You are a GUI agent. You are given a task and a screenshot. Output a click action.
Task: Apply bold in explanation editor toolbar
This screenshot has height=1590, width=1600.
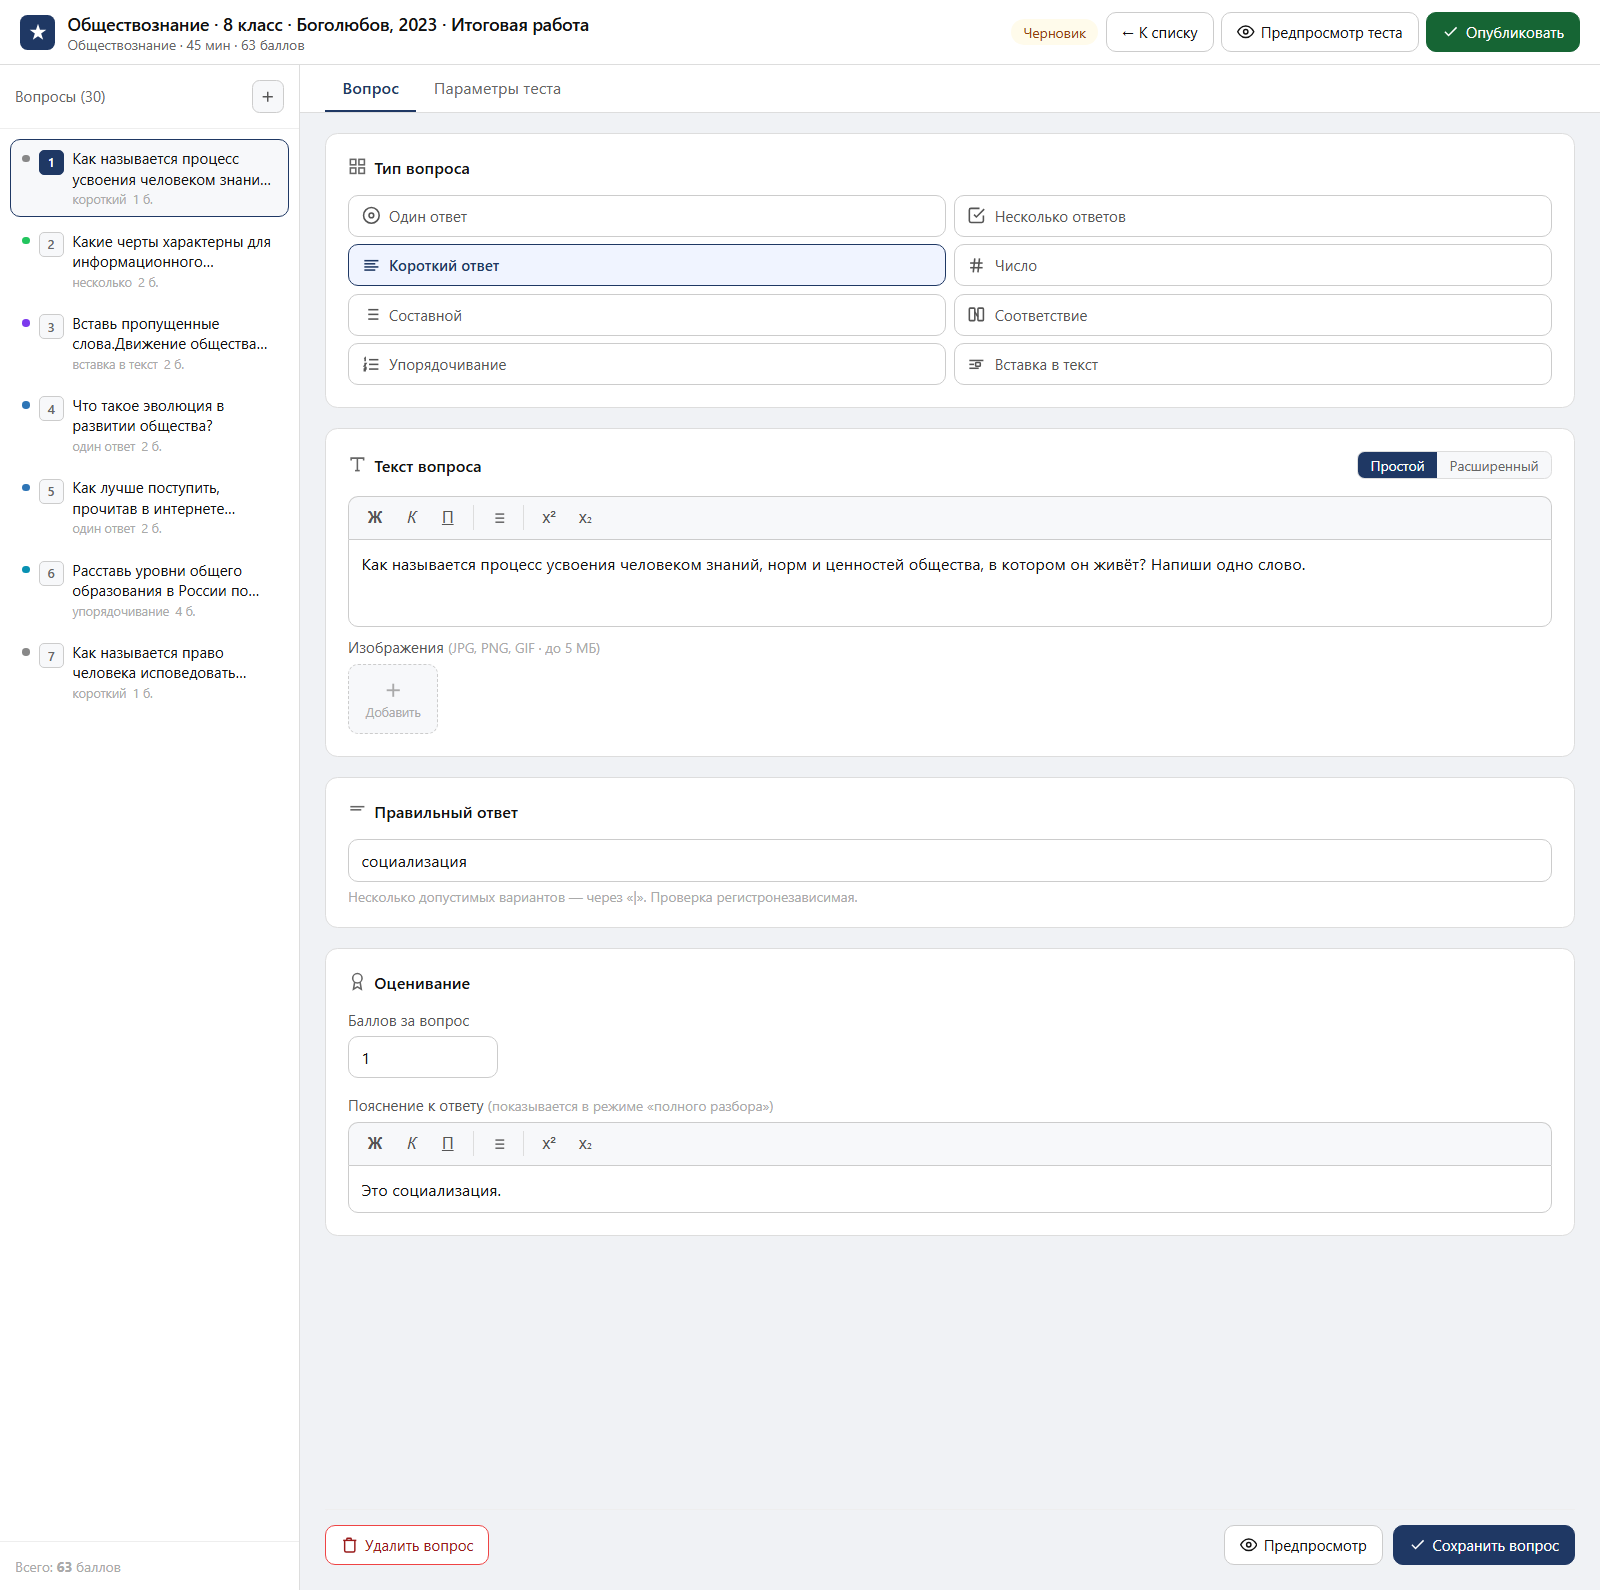(375, 1144)
